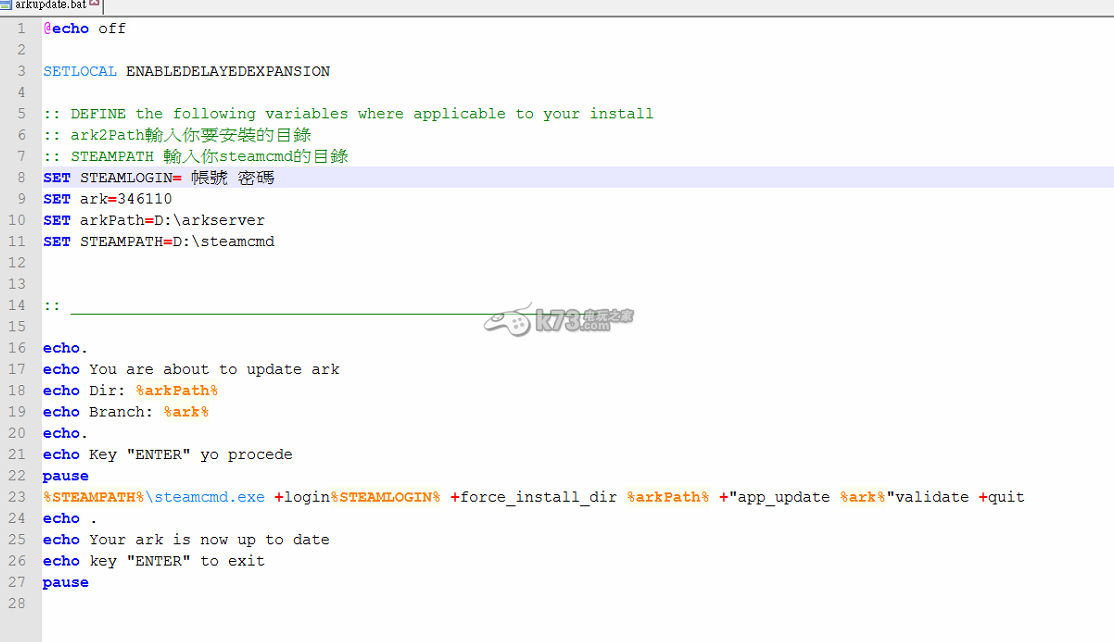Click the save-state icon on arkupdate.bat tab
The height and width of the screenshot is (642, 1114).
(6, 5)
